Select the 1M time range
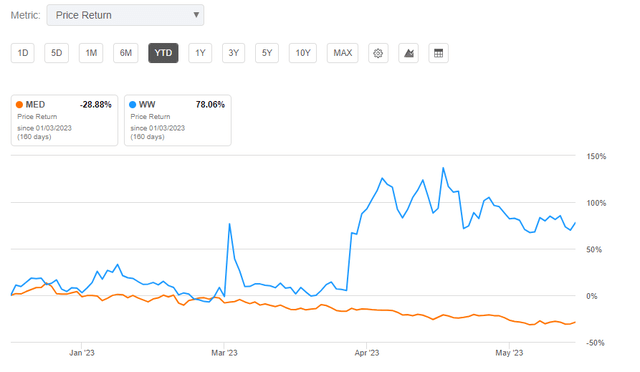 tap(91, 53)
